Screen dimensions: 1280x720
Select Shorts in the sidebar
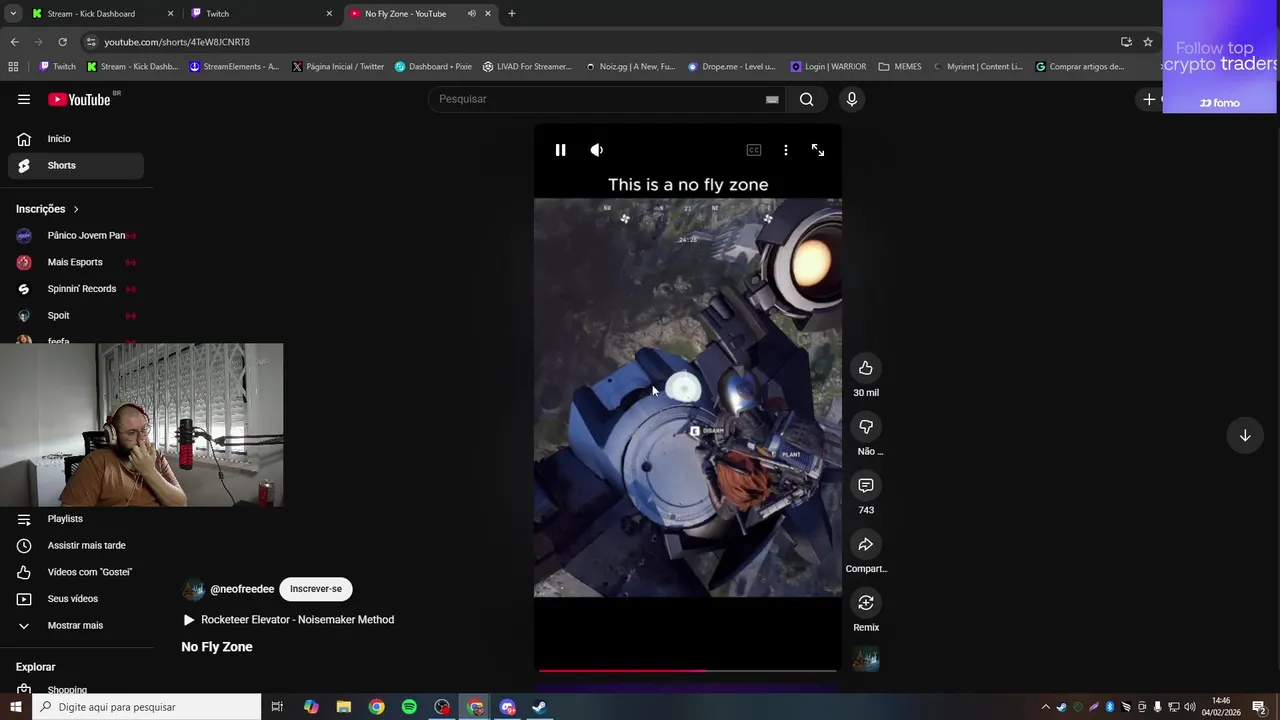click(76, 165)
